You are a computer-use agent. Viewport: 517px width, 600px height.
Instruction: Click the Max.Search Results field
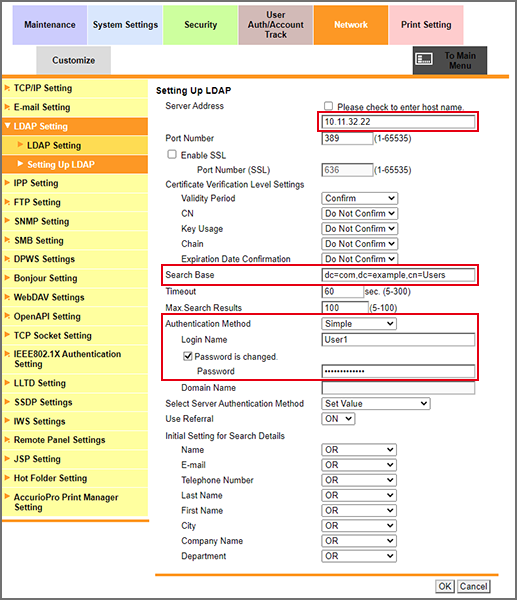click(x=345, y=308)
